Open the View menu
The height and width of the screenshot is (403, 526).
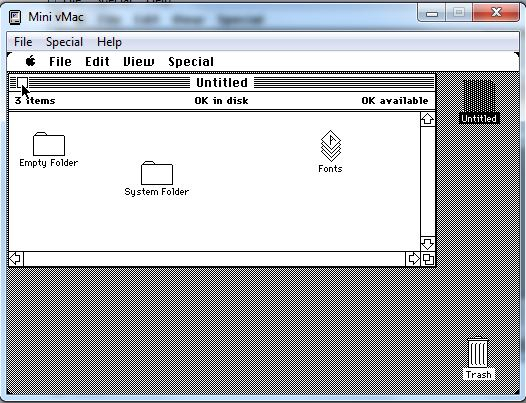click(x=139, y=62)
